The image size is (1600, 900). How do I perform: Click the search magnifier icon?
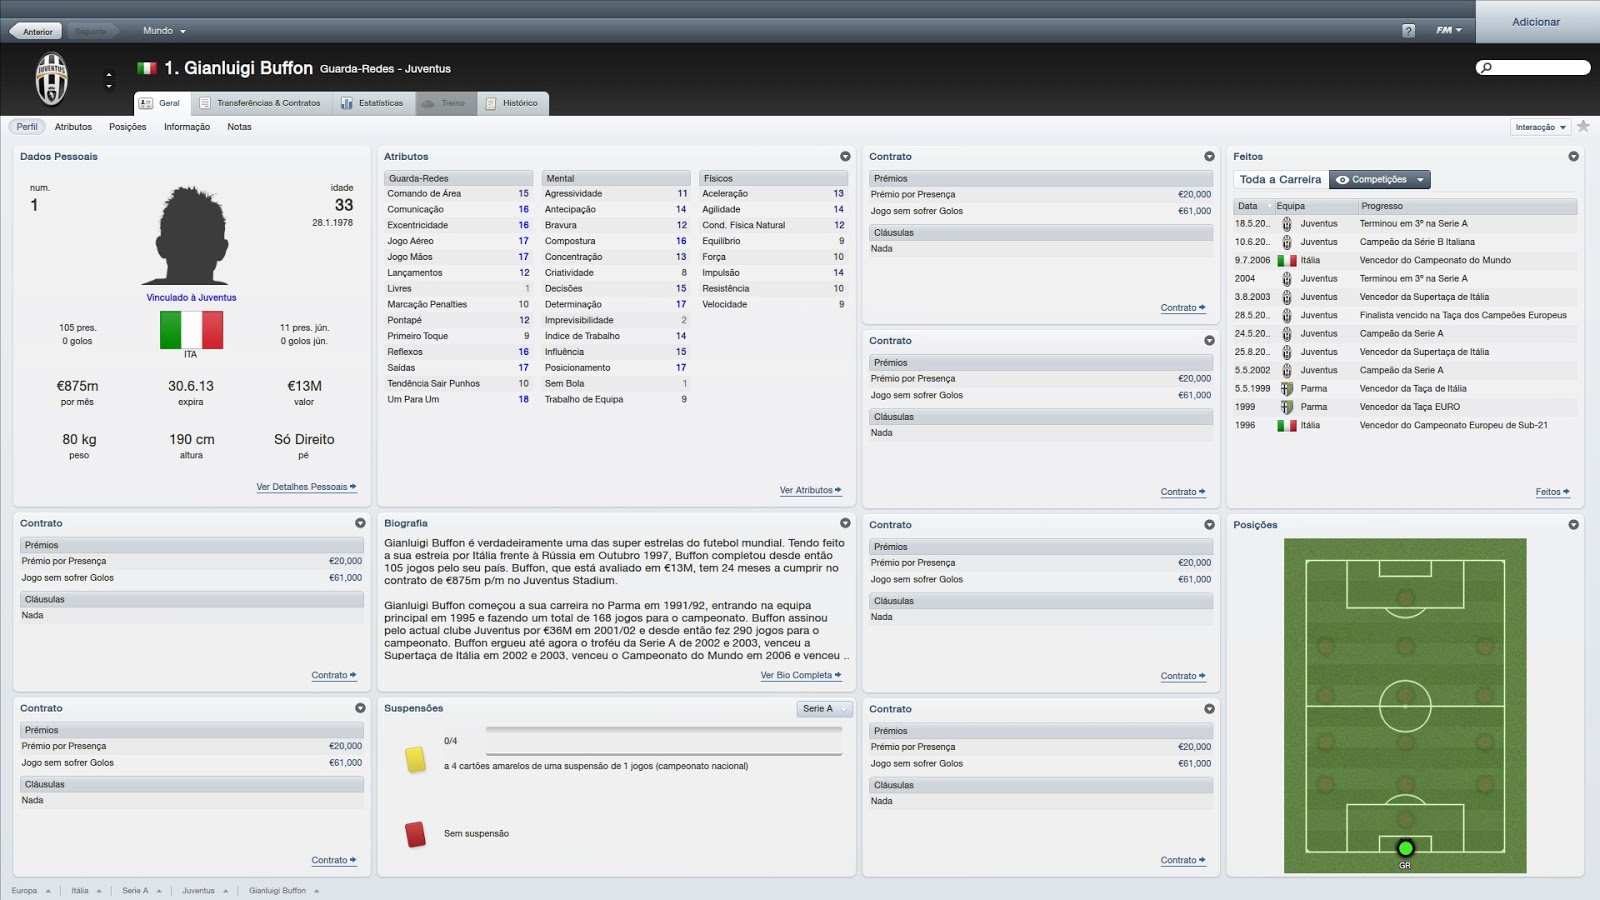[1487, 67]
